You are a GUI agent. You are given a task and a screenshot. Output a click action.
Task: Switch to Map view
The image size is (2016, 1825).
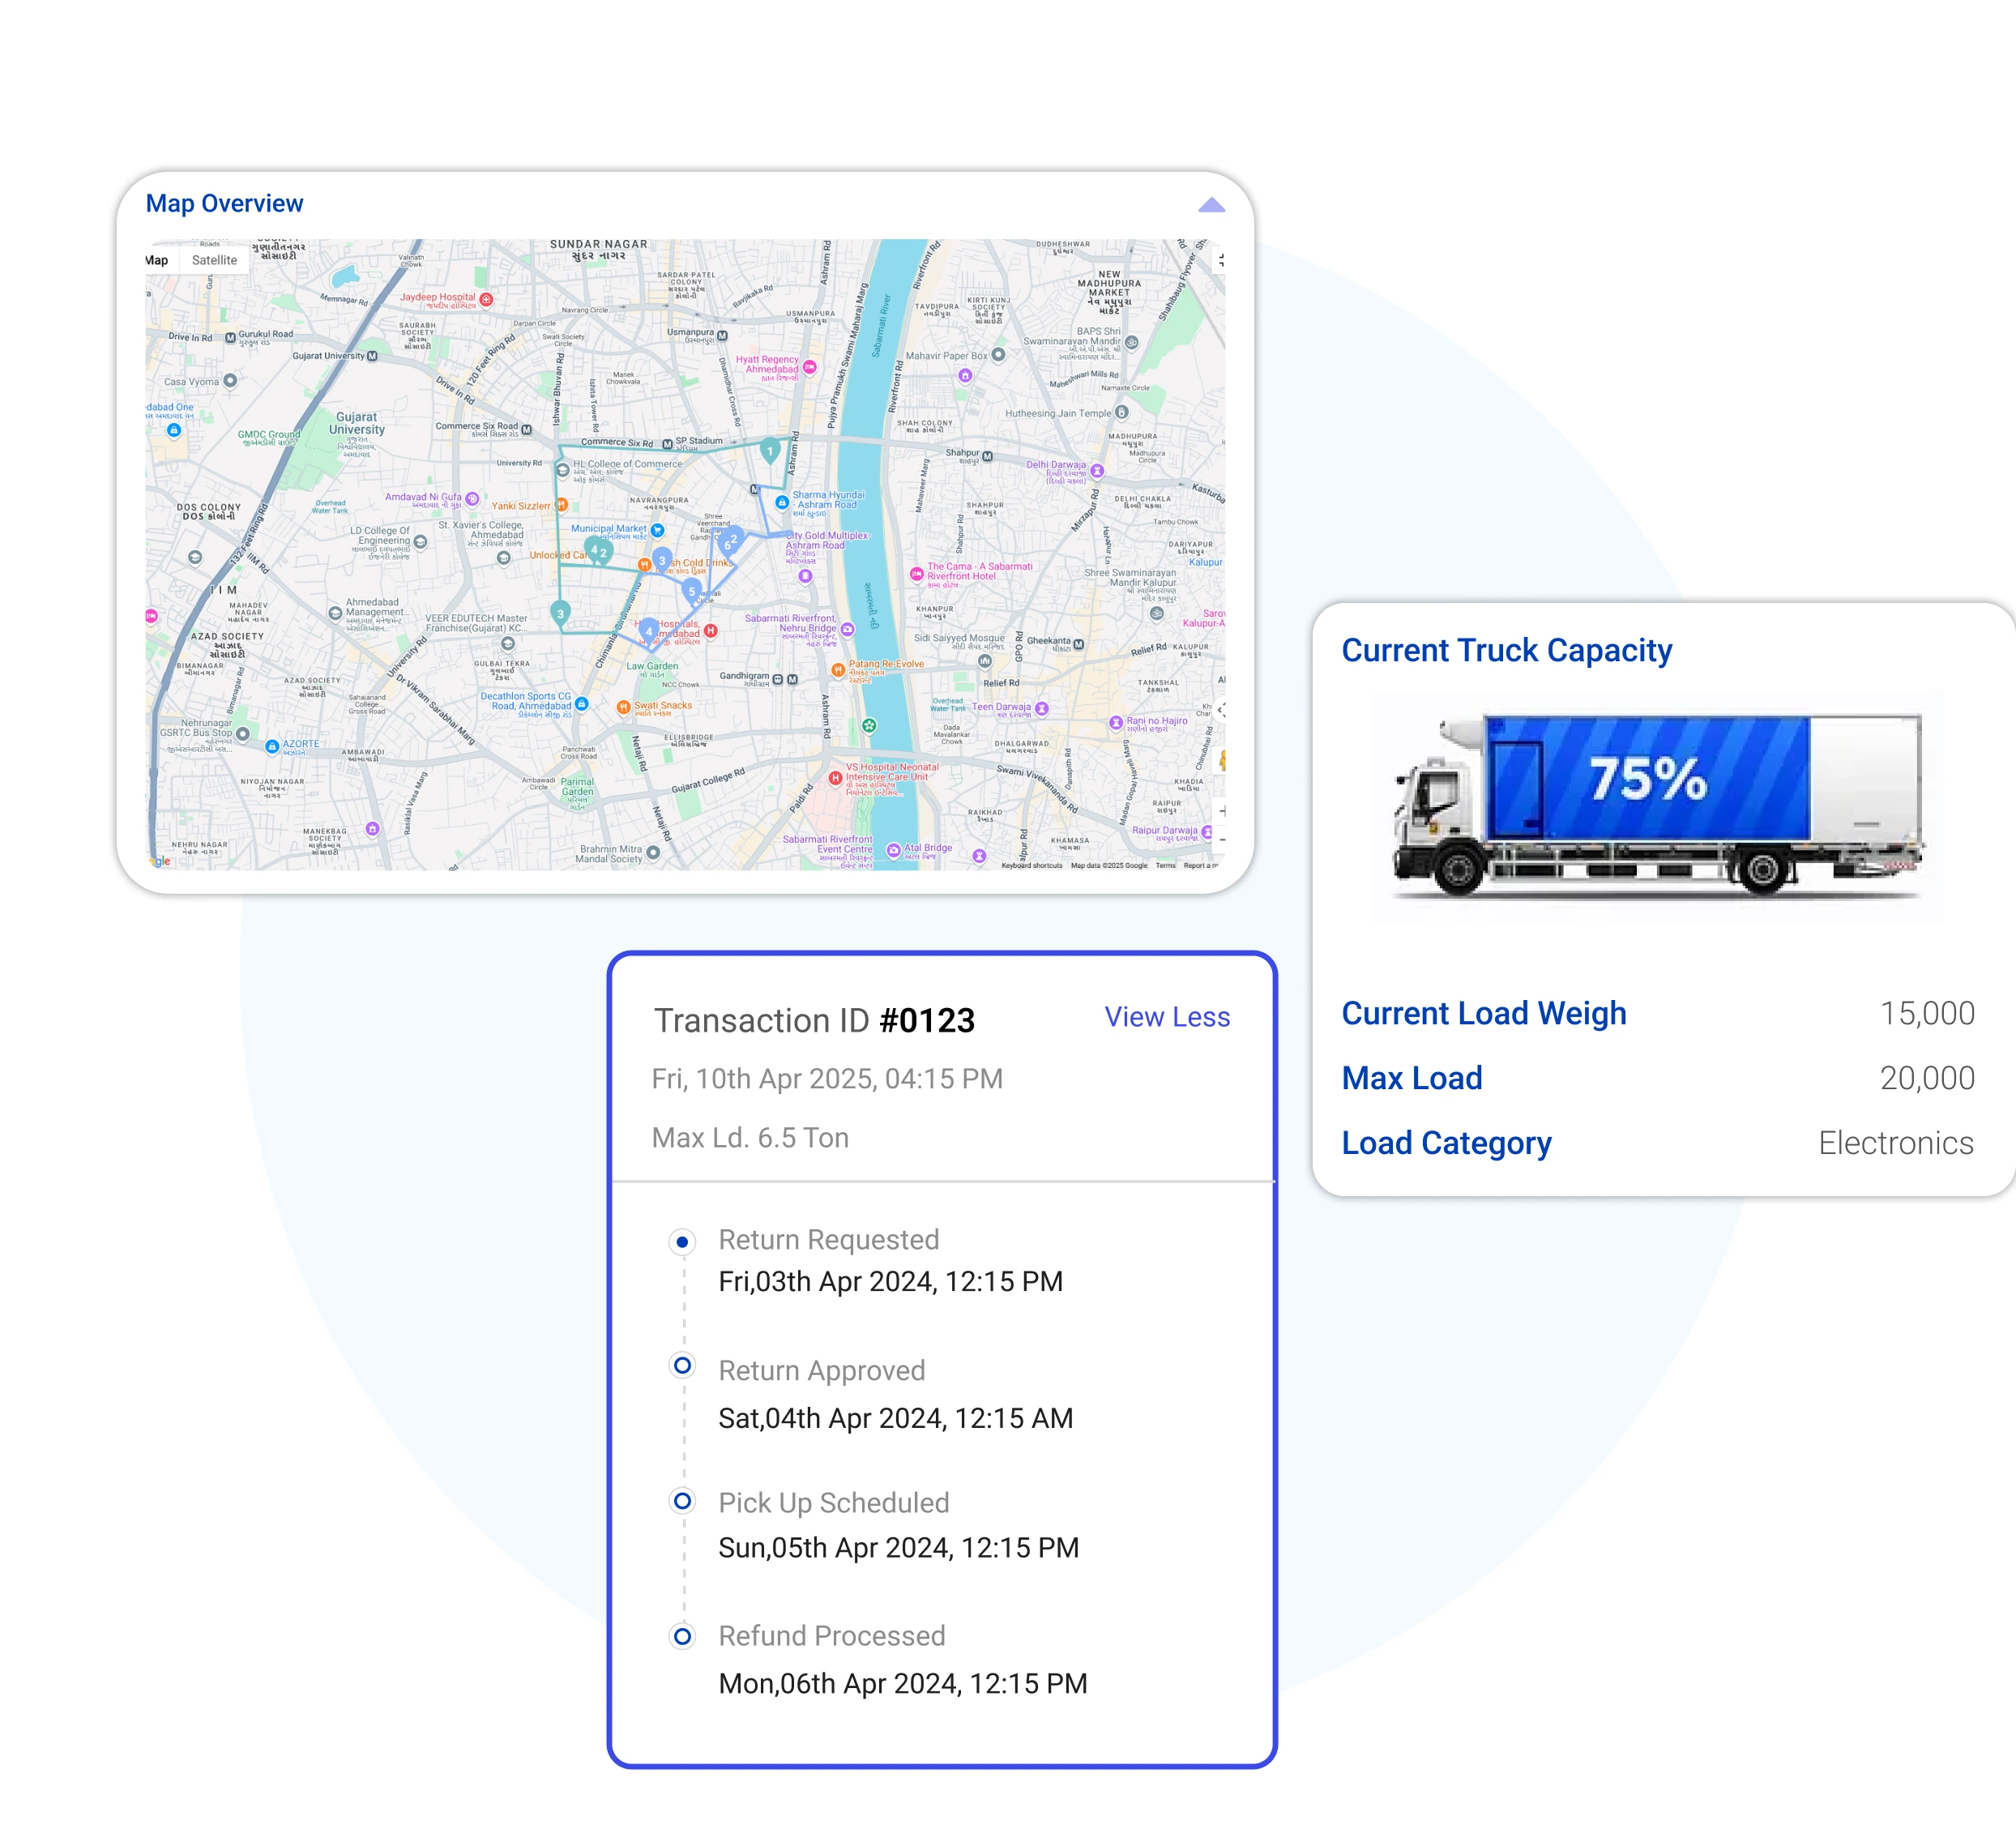click(157, 260)
